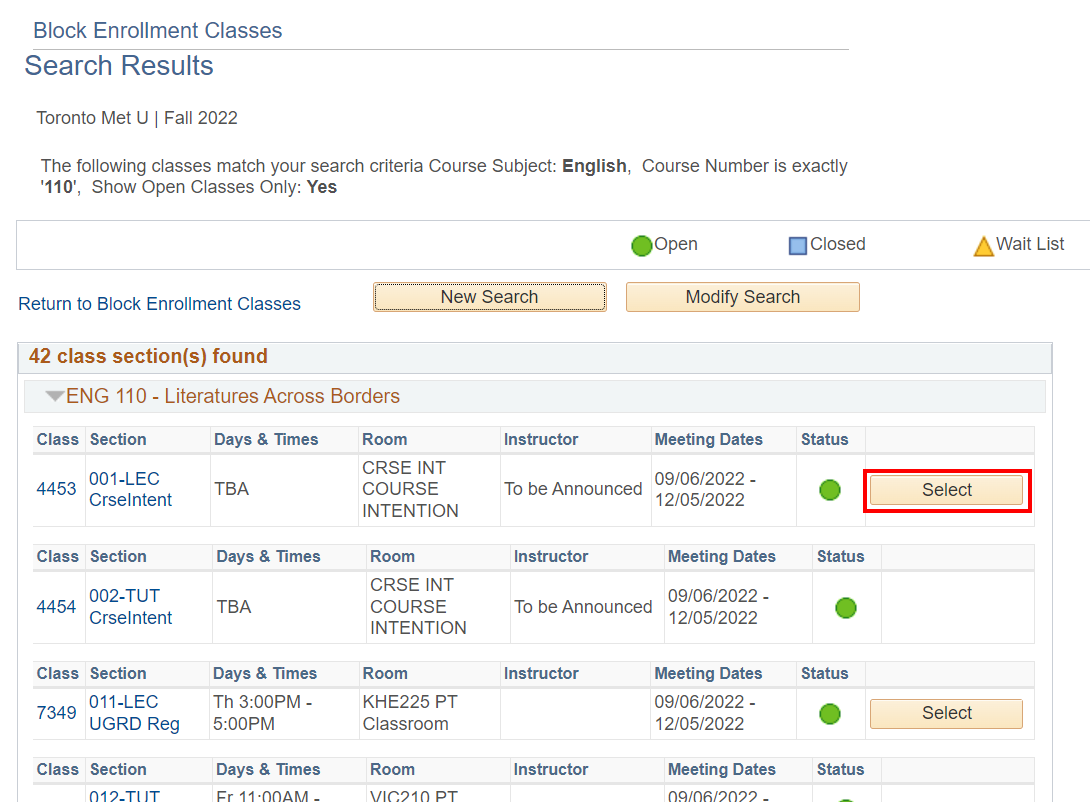Click the yellow Wait List triangle icon
Image resolution: width=1090 pixels, height=802 pixels.
pos(983,245)
